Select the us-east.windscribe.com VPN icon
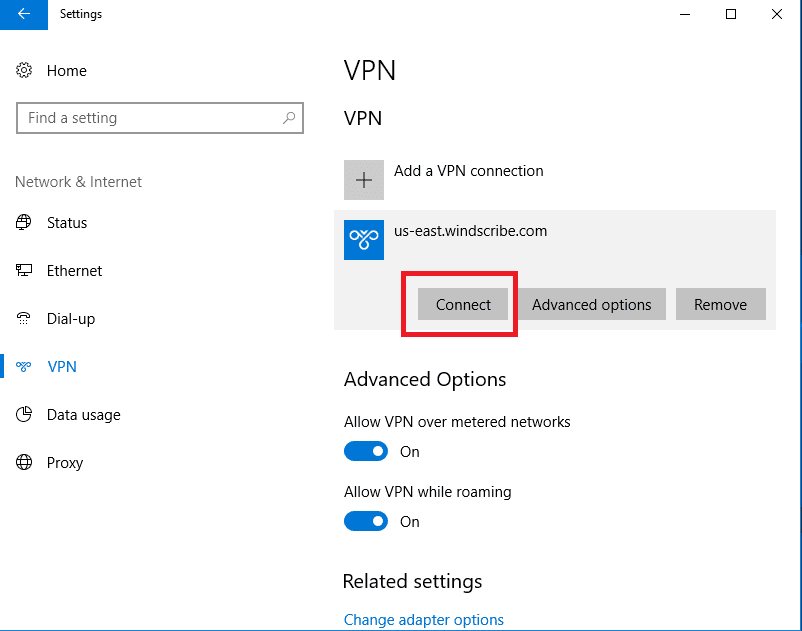Viewport: 802px width, 631px height. point(364,240)
